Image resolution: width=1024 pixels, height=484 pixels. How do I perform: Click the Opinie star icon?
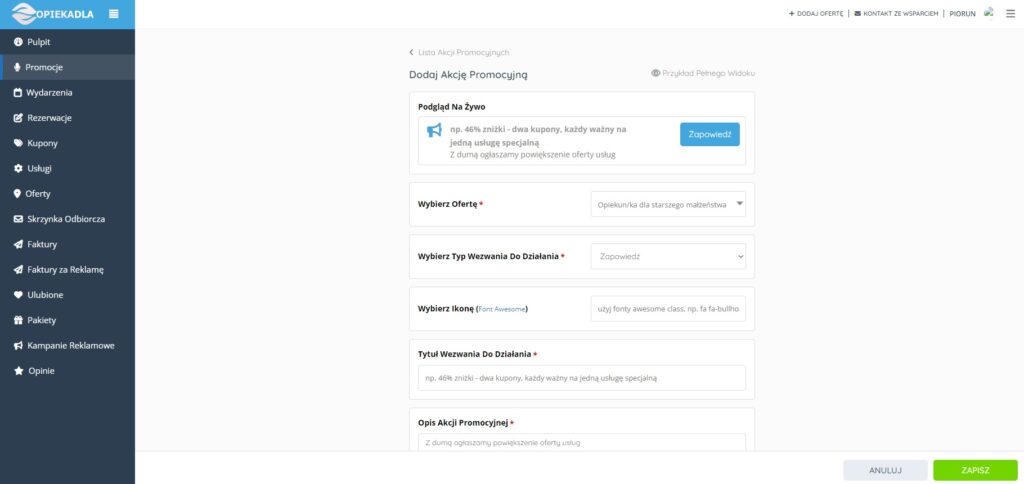(x=18, y=371)
